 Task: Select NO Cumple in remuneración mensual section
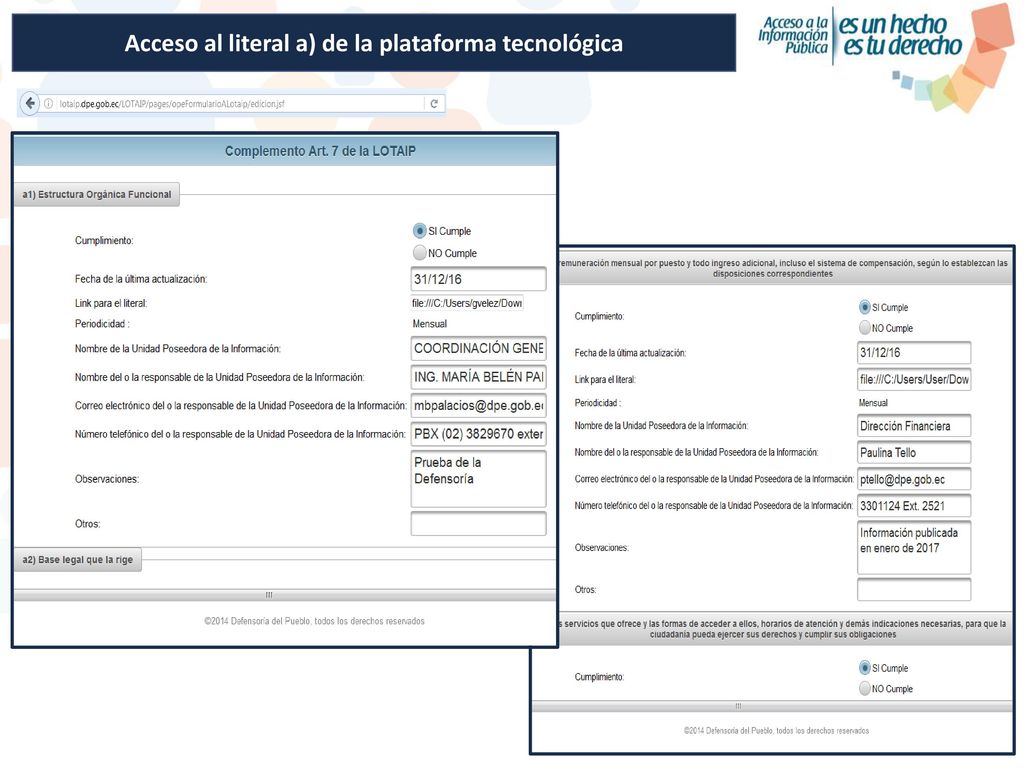click(x=865, y=328)
